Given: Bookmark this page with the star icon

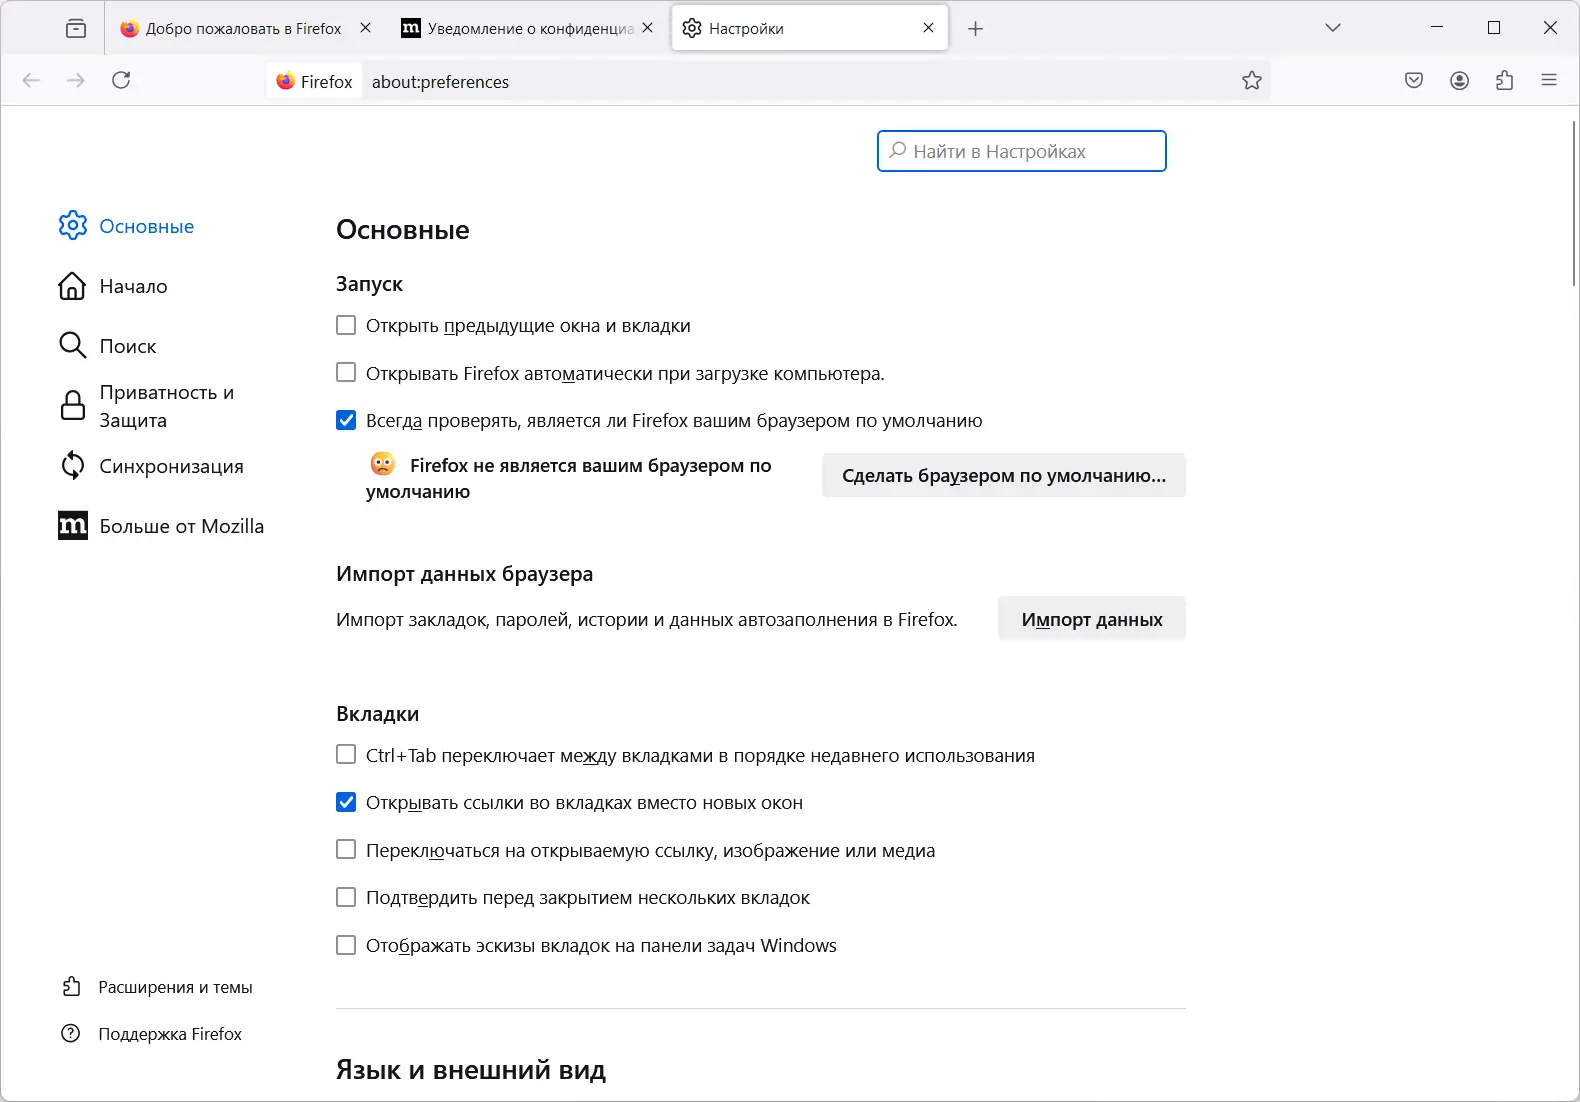Looking at the screenshot, I should [1252, 81].
